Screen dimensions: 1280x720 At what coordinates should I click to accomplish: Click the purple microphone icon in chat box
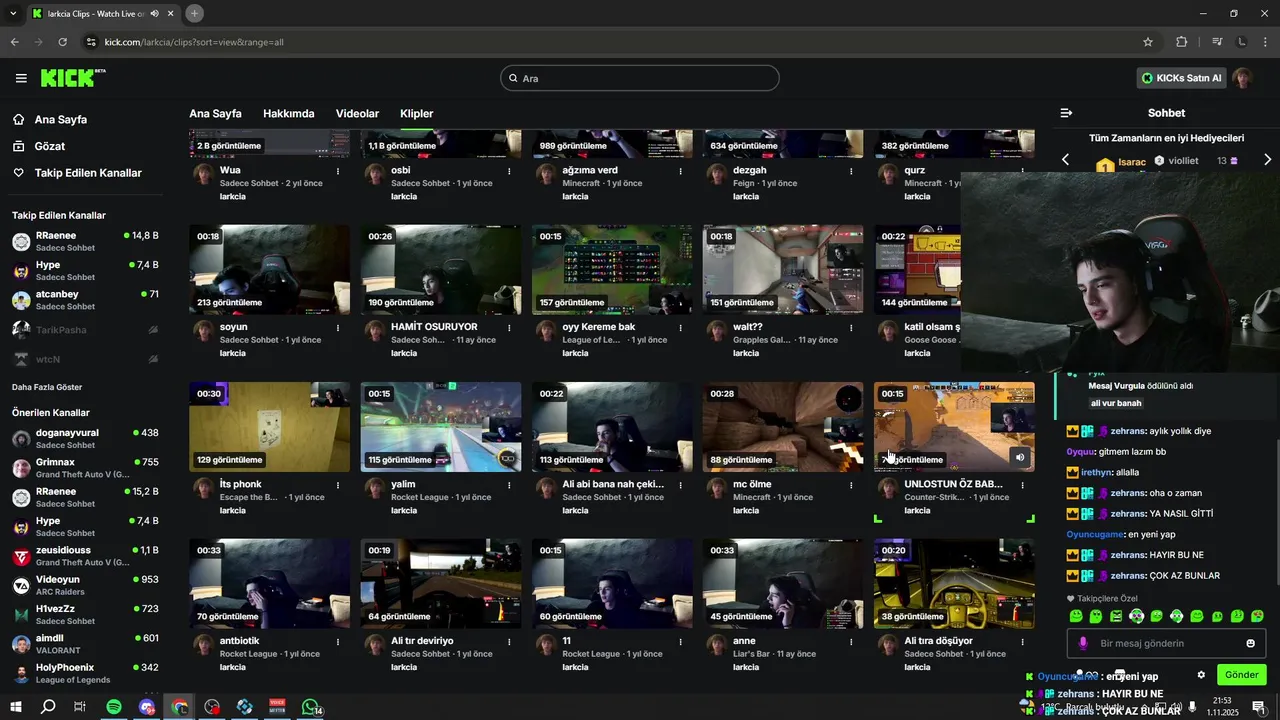click(x=1083, y=643)
